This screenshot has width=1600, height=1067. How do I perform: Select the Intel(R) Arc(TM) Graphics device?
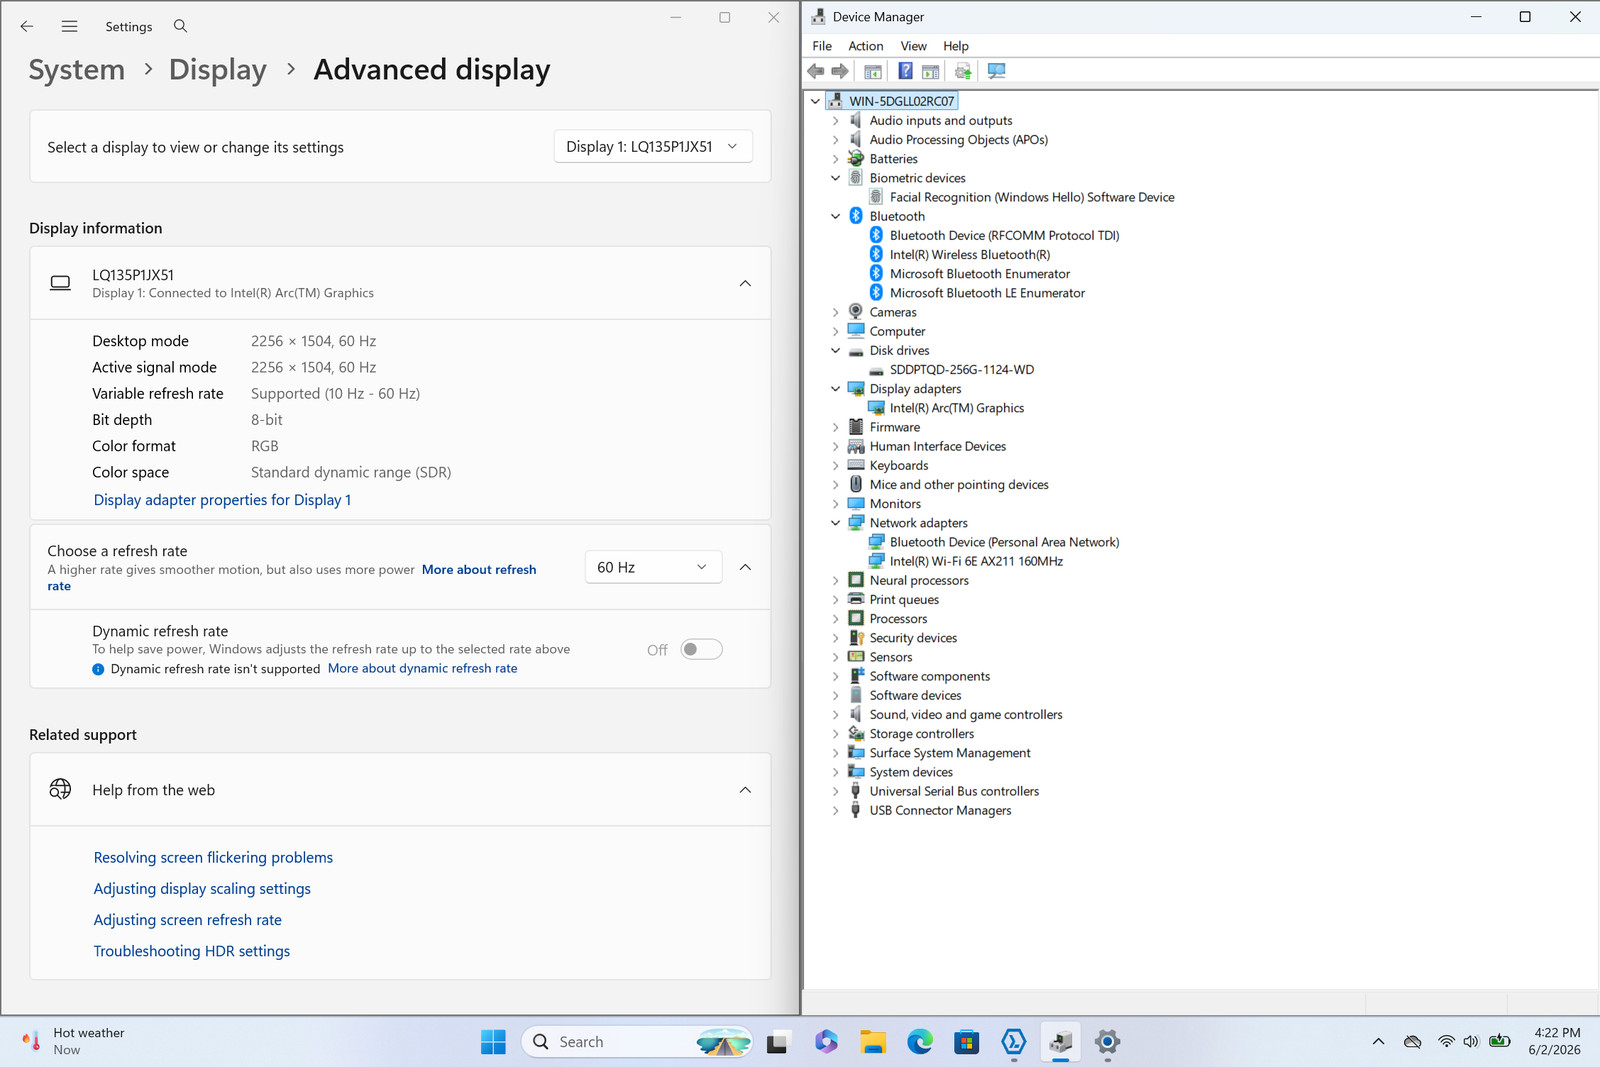(957, 408)
